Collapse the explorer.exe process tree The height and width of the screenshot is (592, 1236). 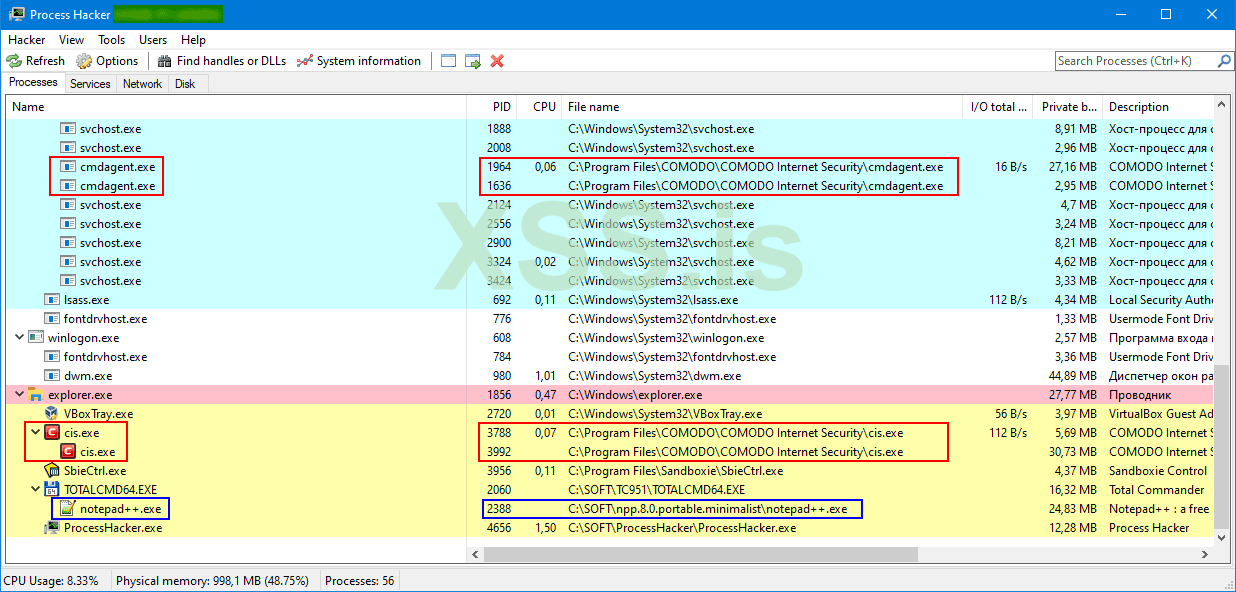coord(20,395)
